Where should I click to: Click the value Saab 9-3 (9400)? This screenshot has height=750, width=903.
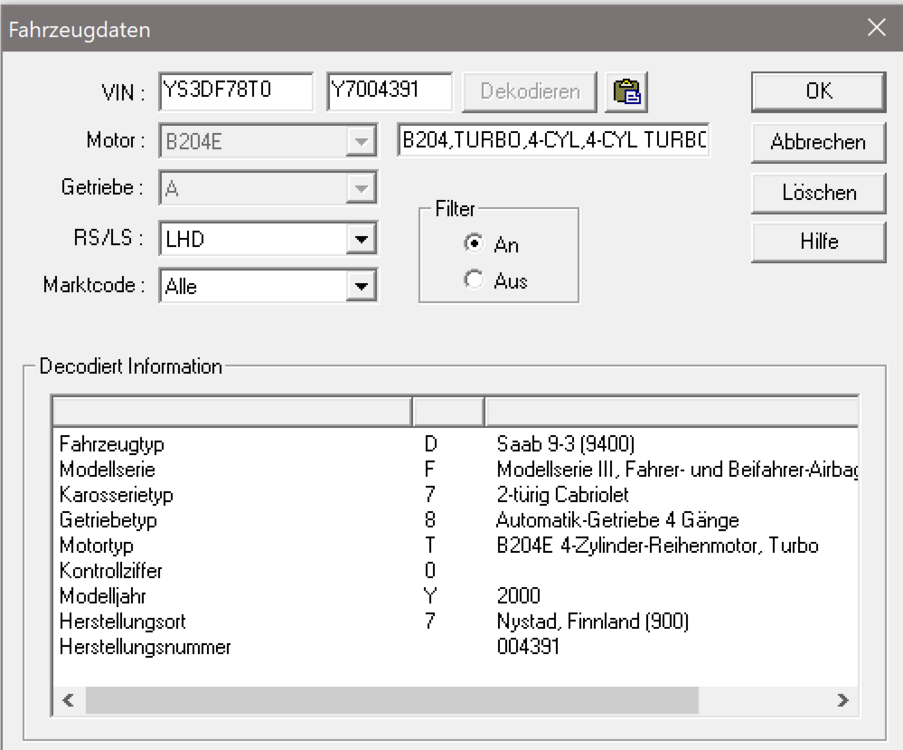(566, 444)
